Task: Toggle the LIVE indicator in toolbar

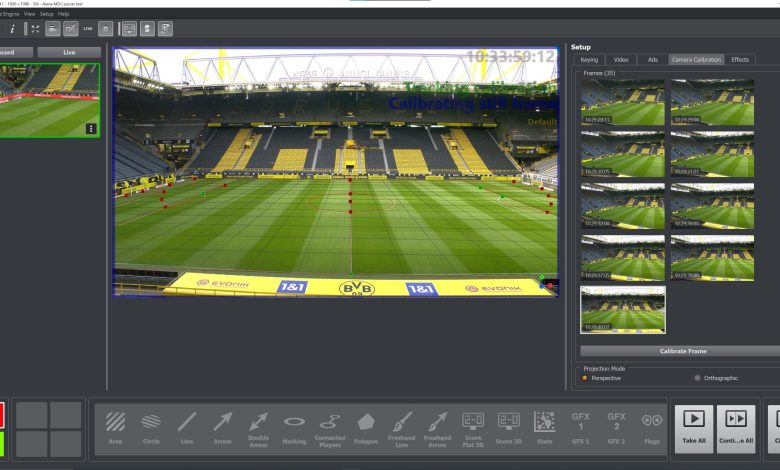Action: coord(88,29)
